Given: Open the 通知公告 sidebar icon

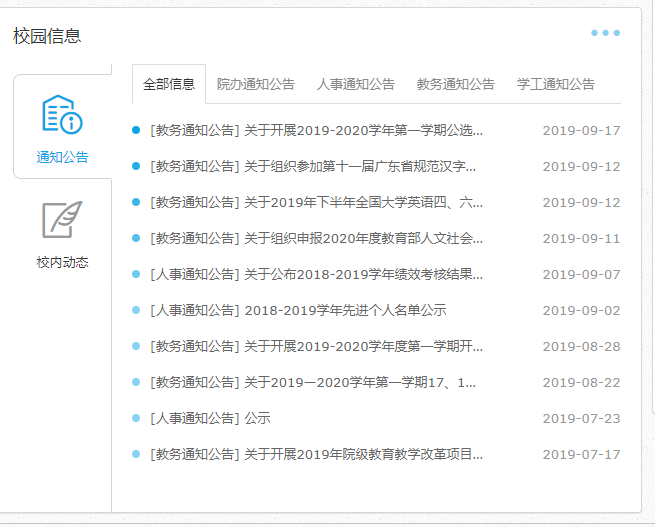Looking at the screenshot, I should (x=62, y=114).
